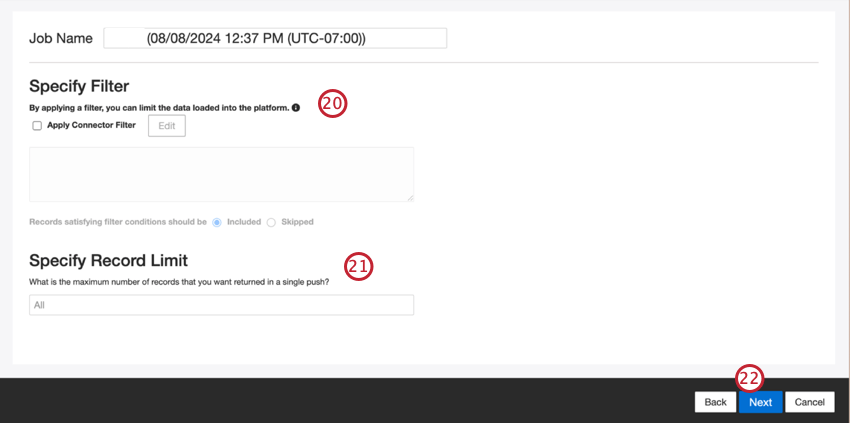
Task: Cancel the job setup
Action: click(809, 402)
